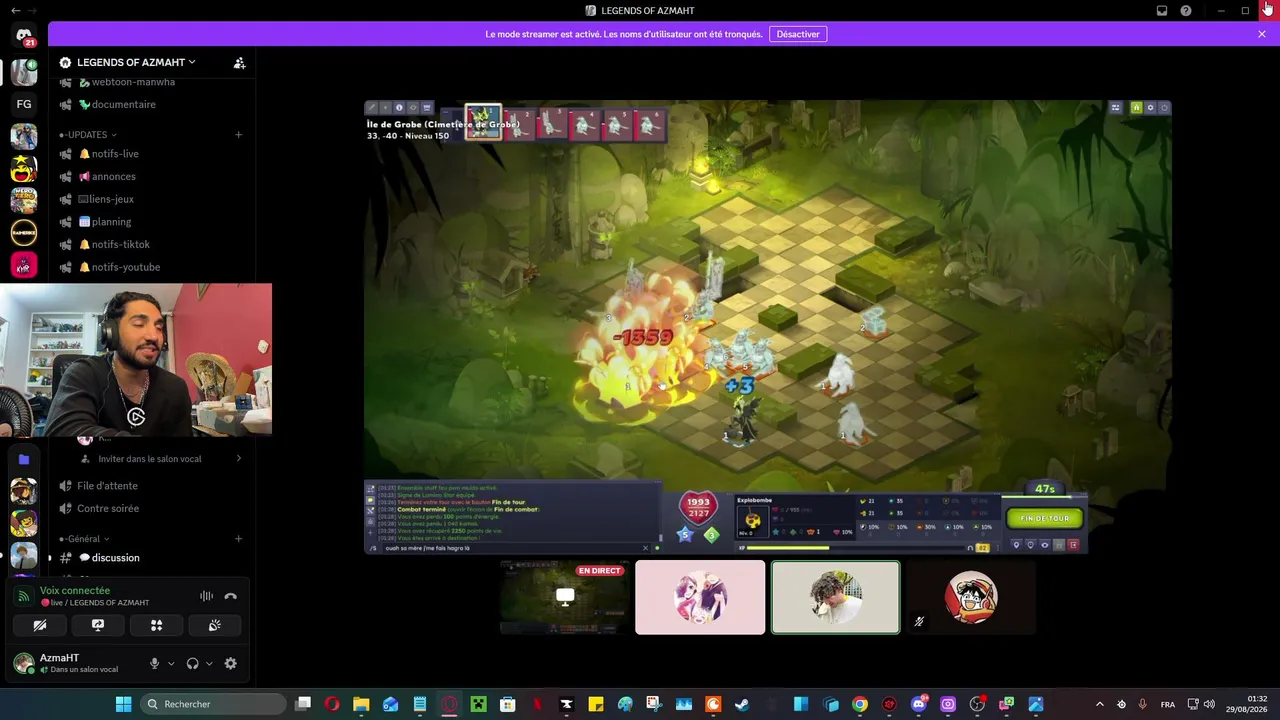The image size is (1280, 720).
Task: Open Discord direct messages home icon
Action: click(24, 37)
